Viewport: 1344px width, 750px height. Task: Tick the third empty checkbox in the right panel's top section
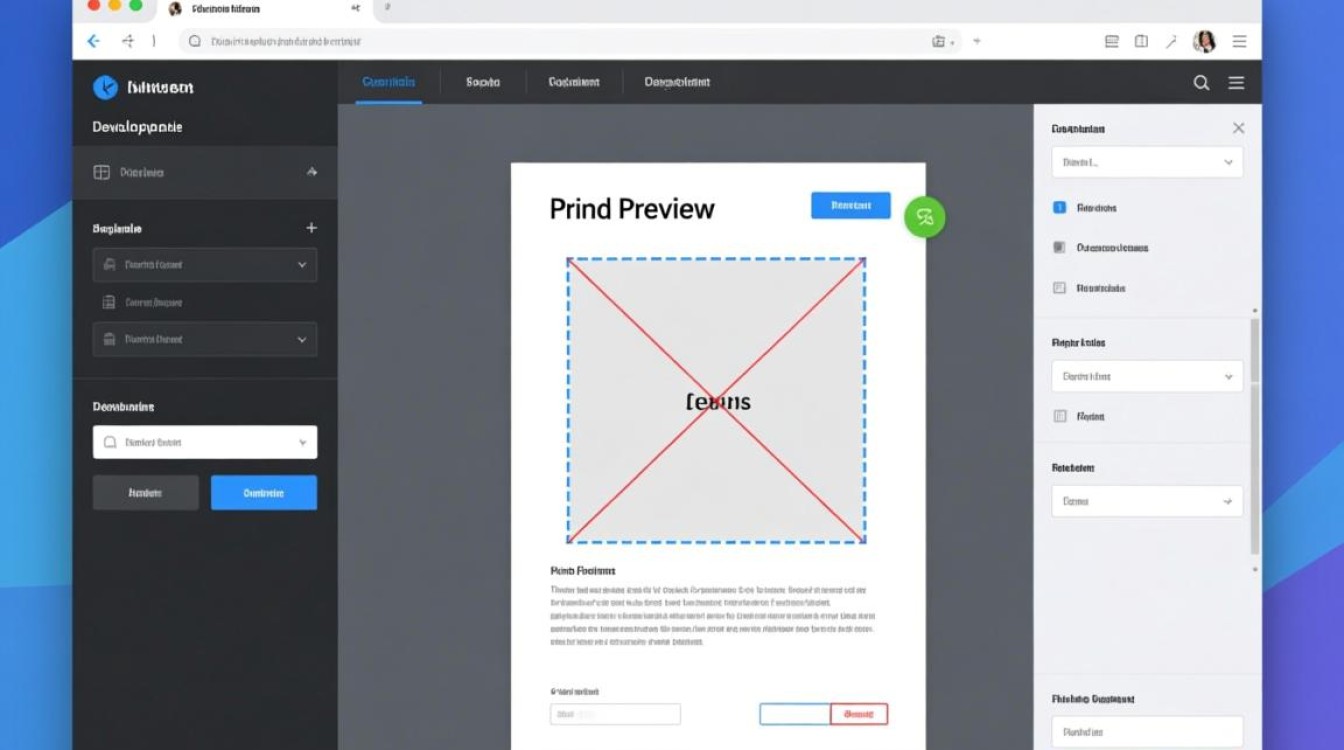click(1060, 288)
